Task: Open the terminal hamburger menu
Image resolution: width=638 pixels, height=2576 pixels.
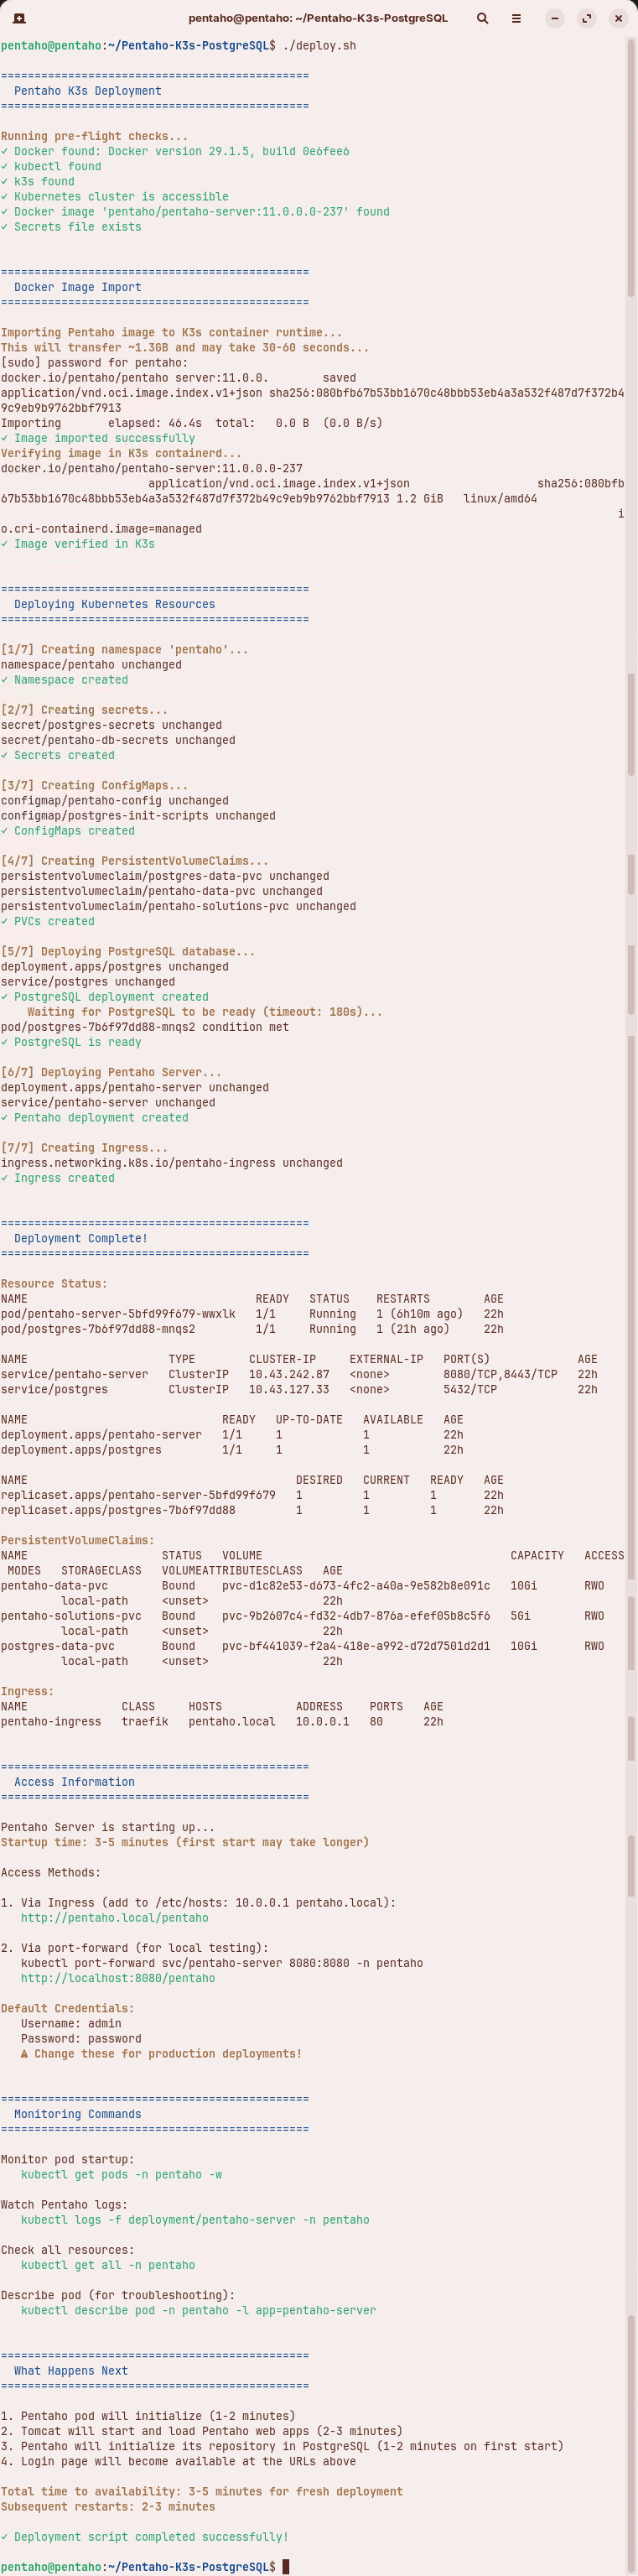Action: coord(516,18)
